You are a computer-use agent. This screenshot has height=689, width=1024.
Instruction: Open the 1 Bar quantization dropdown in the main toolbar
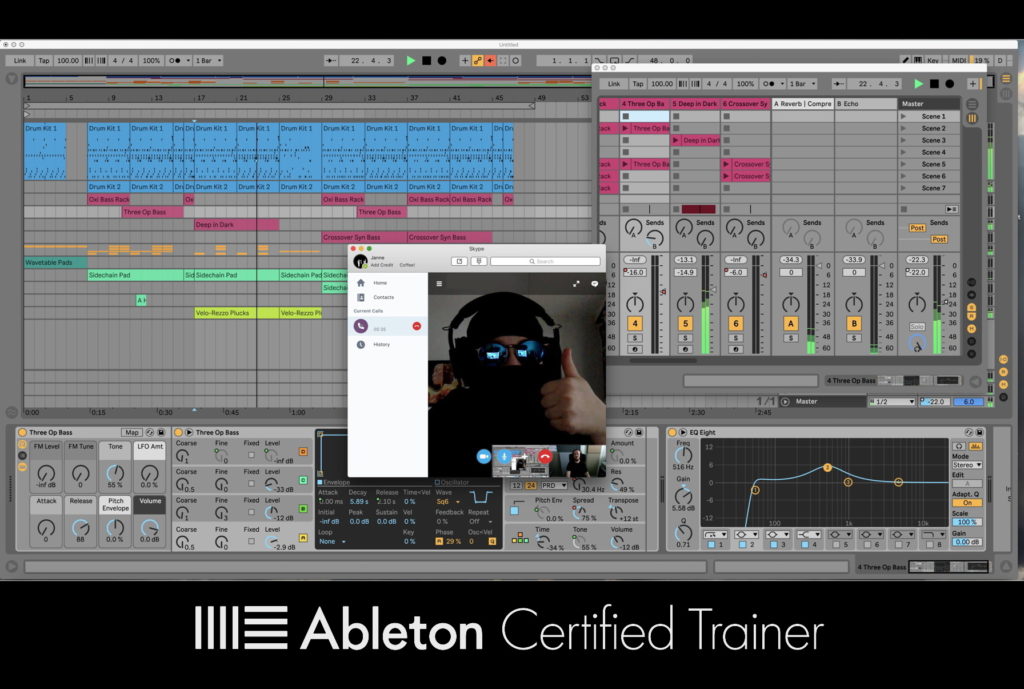[208, 61]
